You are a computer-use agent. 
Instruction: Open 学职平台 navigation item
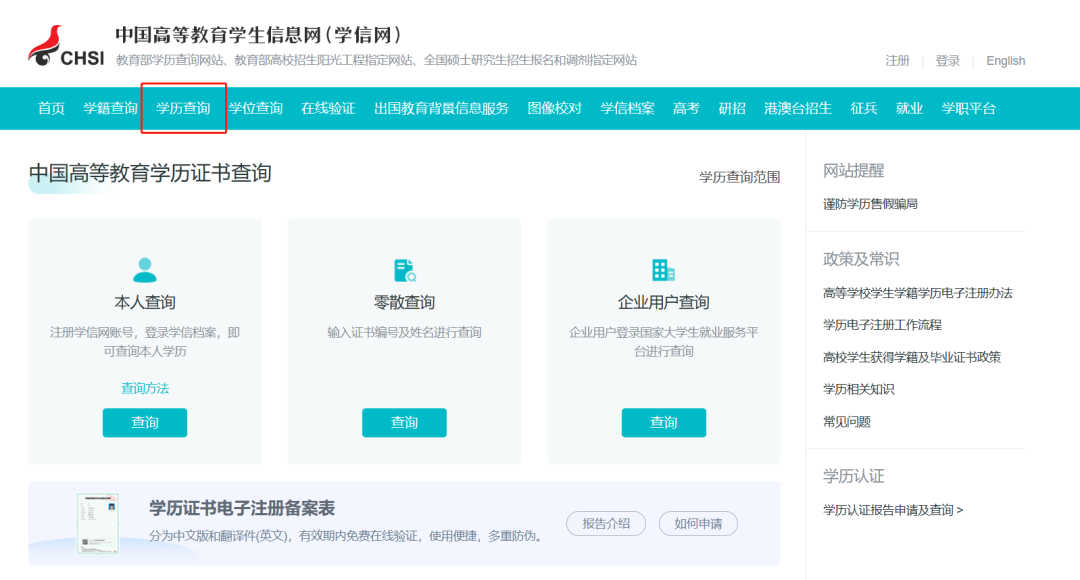[x=968, y=108]
